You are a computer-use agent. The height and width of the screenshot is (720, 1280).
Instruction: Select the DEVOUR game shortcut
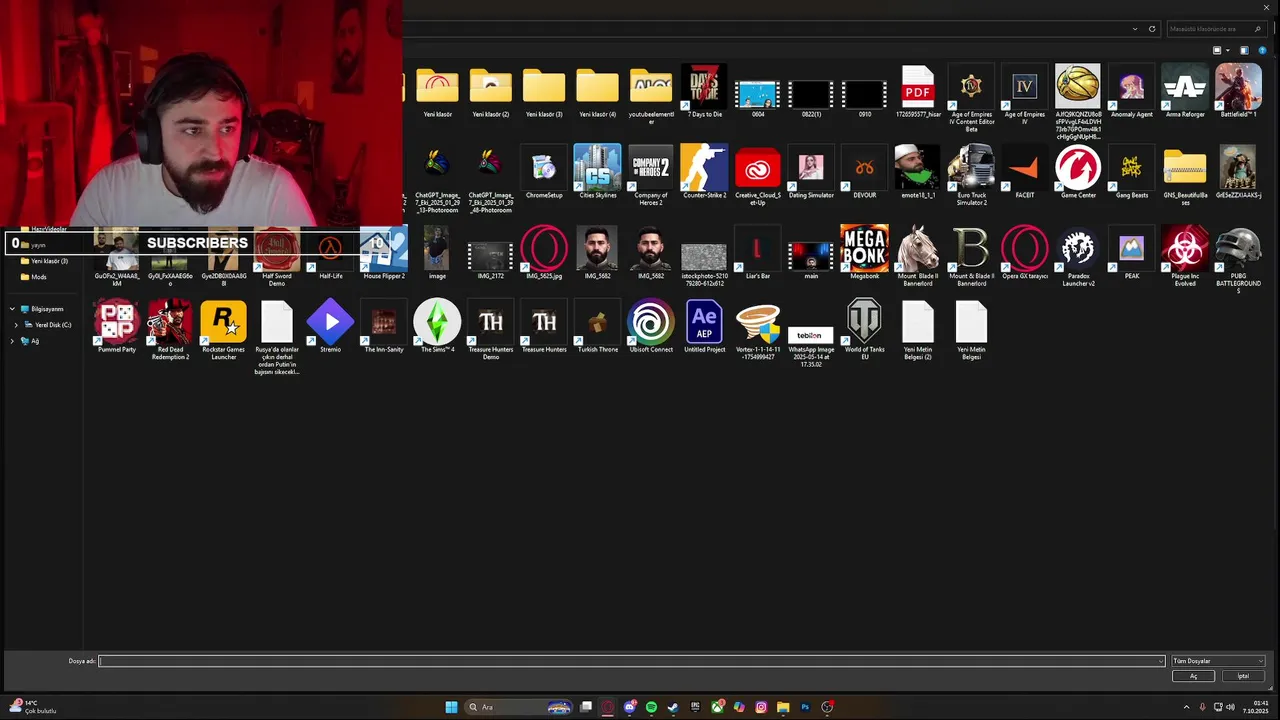click(864, 172)
